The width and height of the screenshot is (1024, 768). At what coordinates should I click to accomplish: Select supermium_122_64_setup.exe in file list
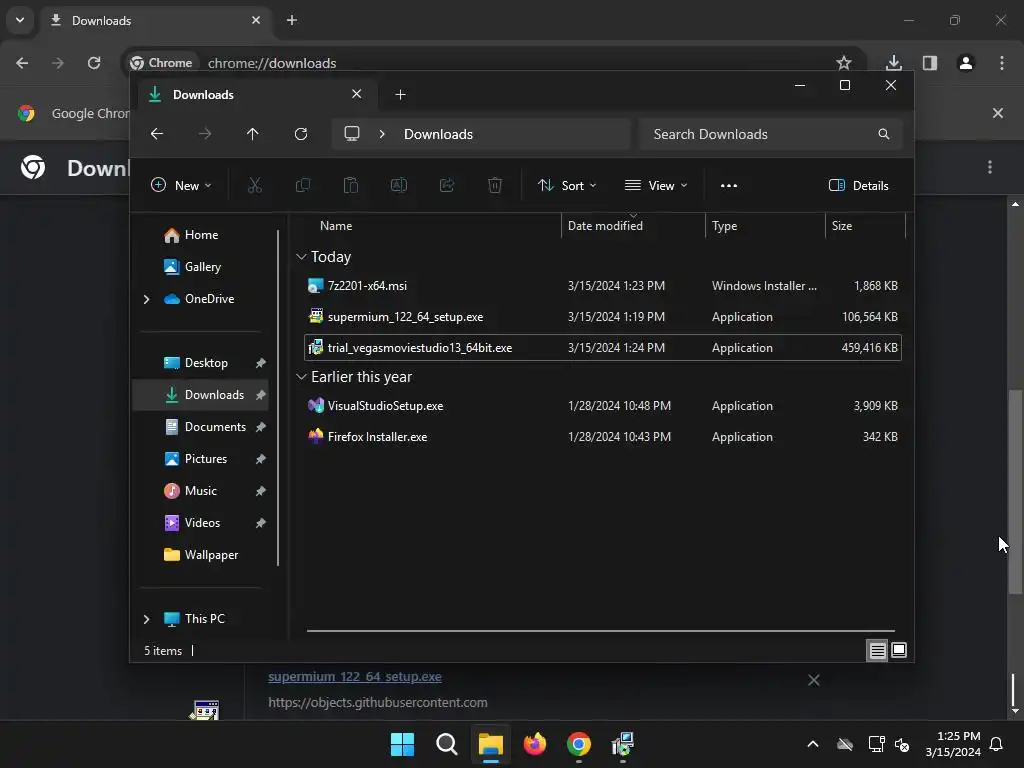click(603, 317)
